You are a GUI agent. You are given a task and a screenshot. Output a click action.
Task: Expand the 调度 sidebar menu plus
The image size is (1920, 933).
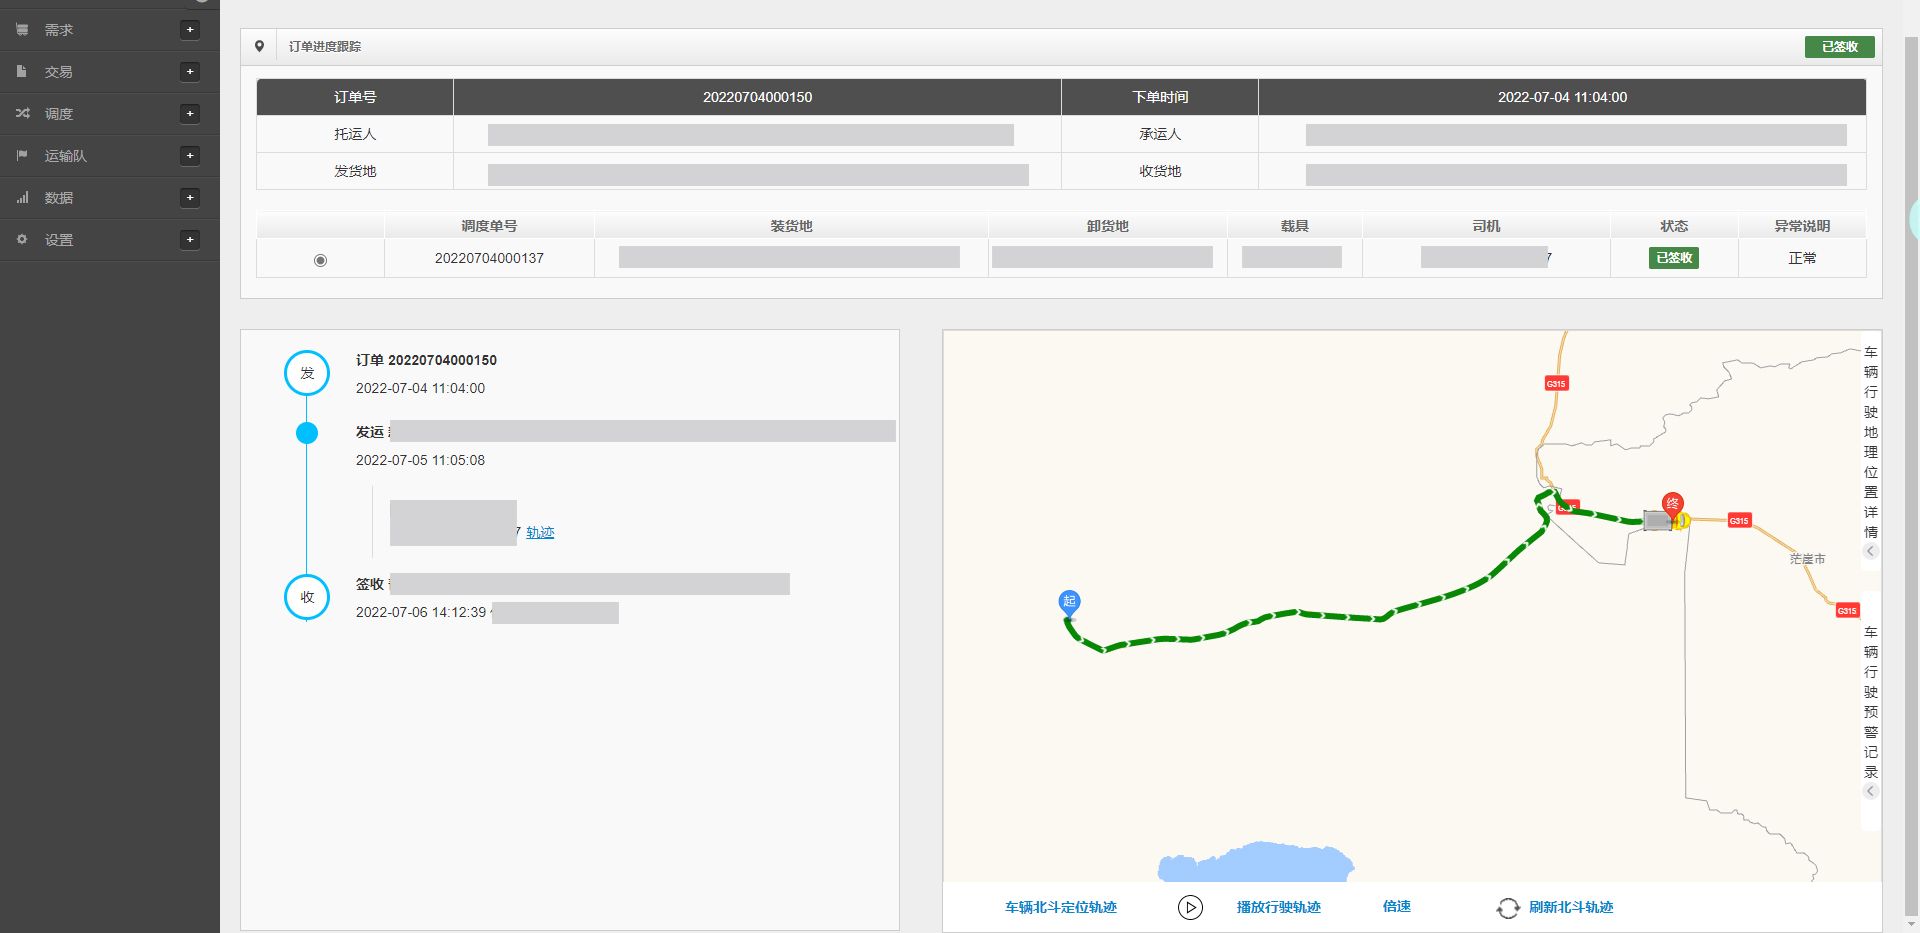(x=190, y=114)
